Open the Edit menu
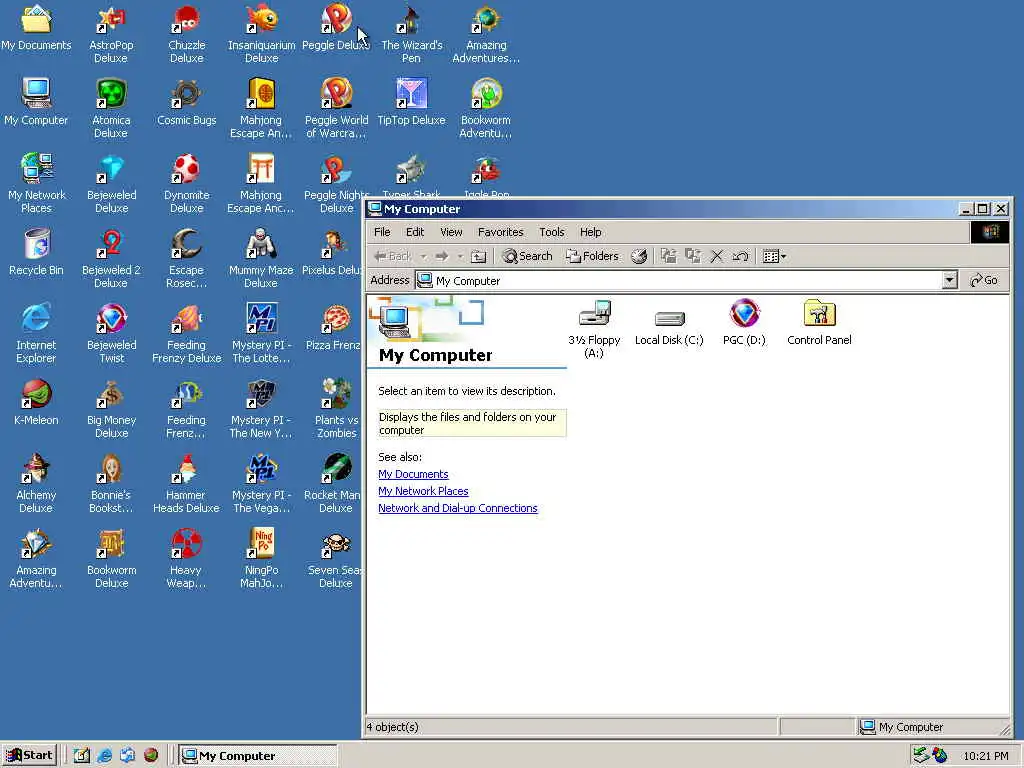This screenshot has width=1024, height=768. (x=415, y=232)
